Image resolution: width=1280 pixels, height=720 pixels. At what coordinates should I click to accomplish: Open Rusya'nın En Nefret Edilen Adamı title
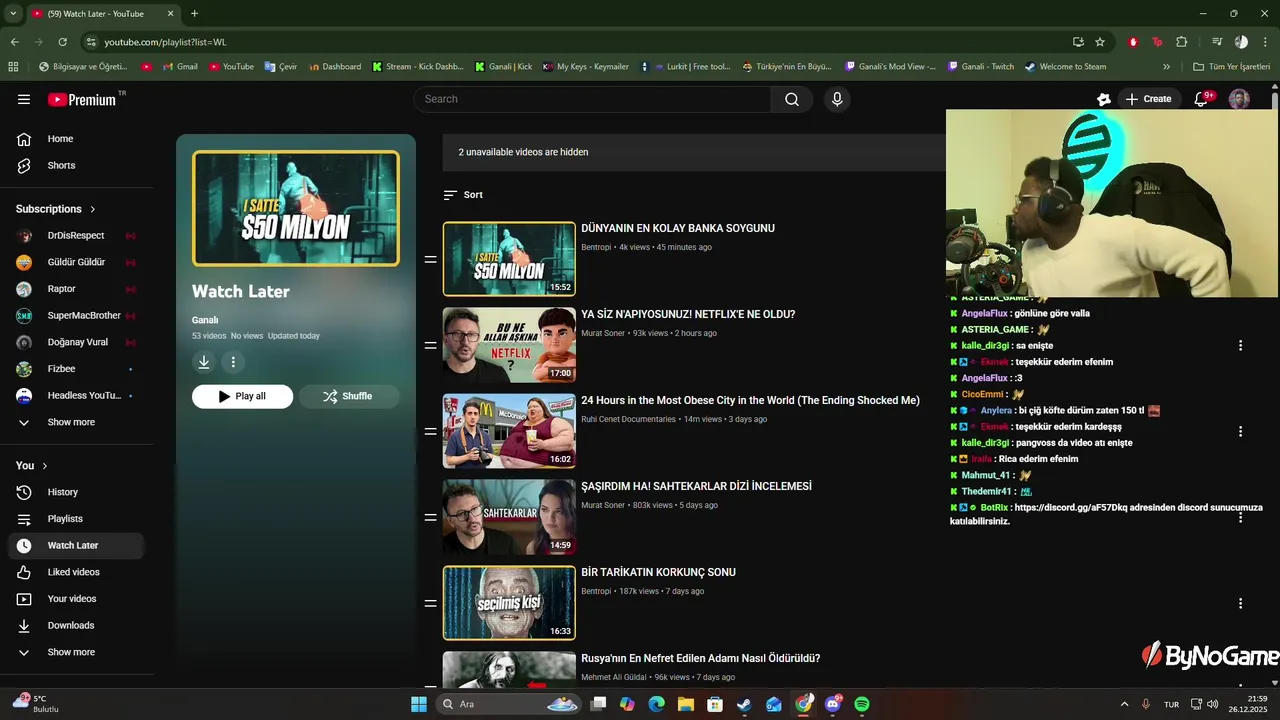(700, 658)
